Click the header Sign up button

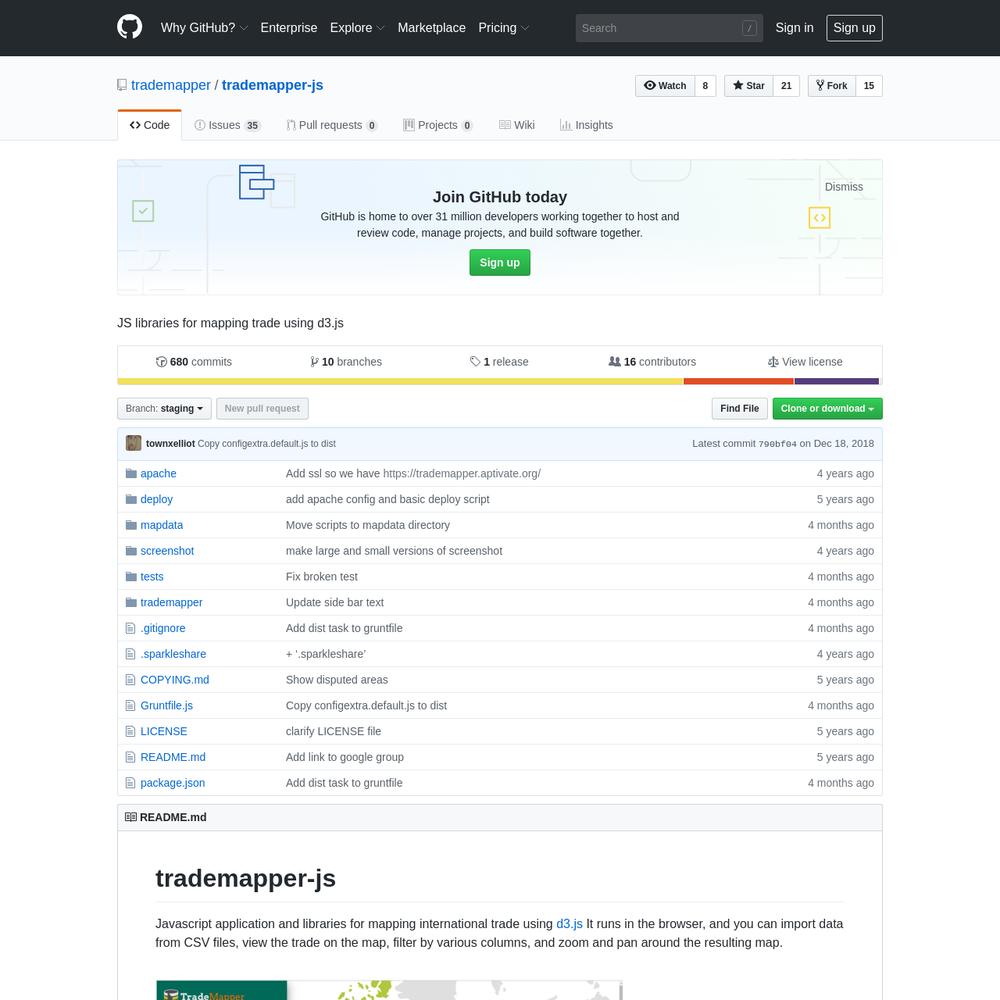tap(854, 27)
